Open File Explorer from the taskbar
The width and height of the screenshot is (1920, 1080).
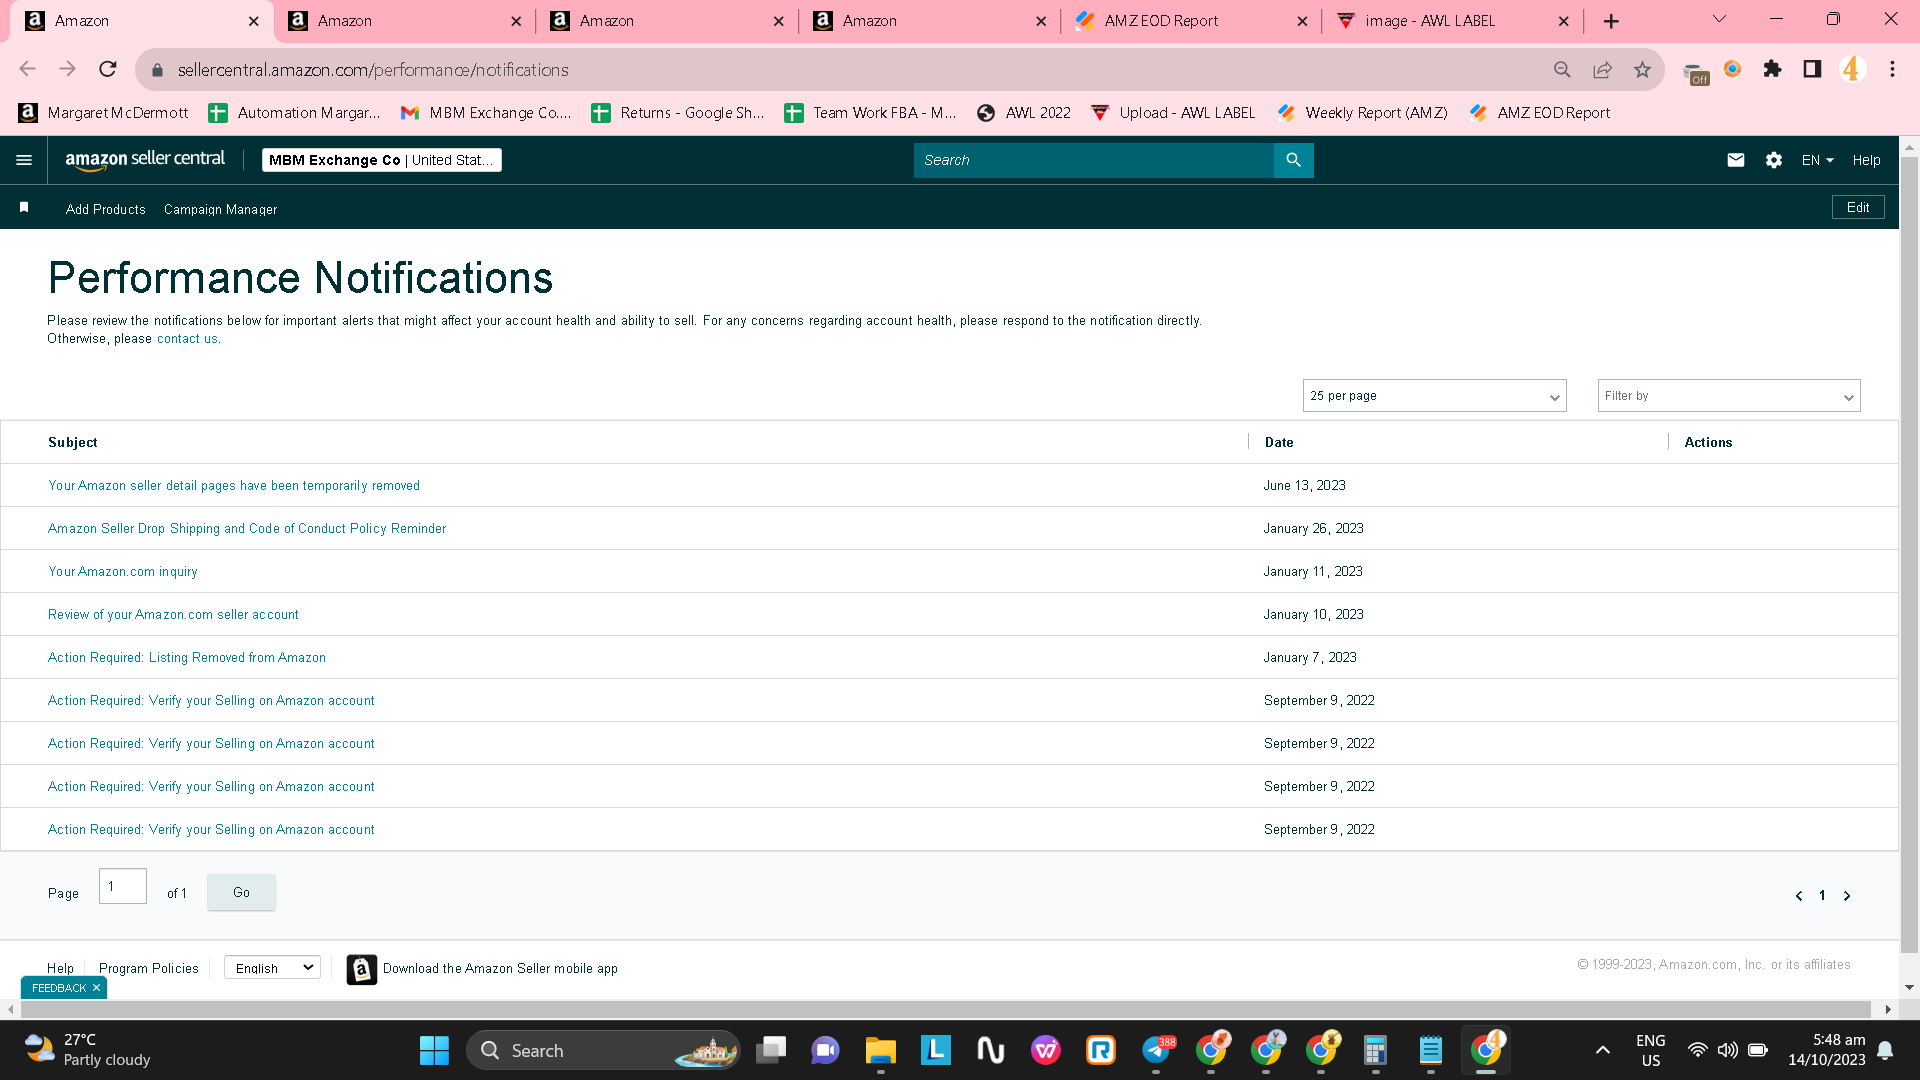coord(881,1051)
